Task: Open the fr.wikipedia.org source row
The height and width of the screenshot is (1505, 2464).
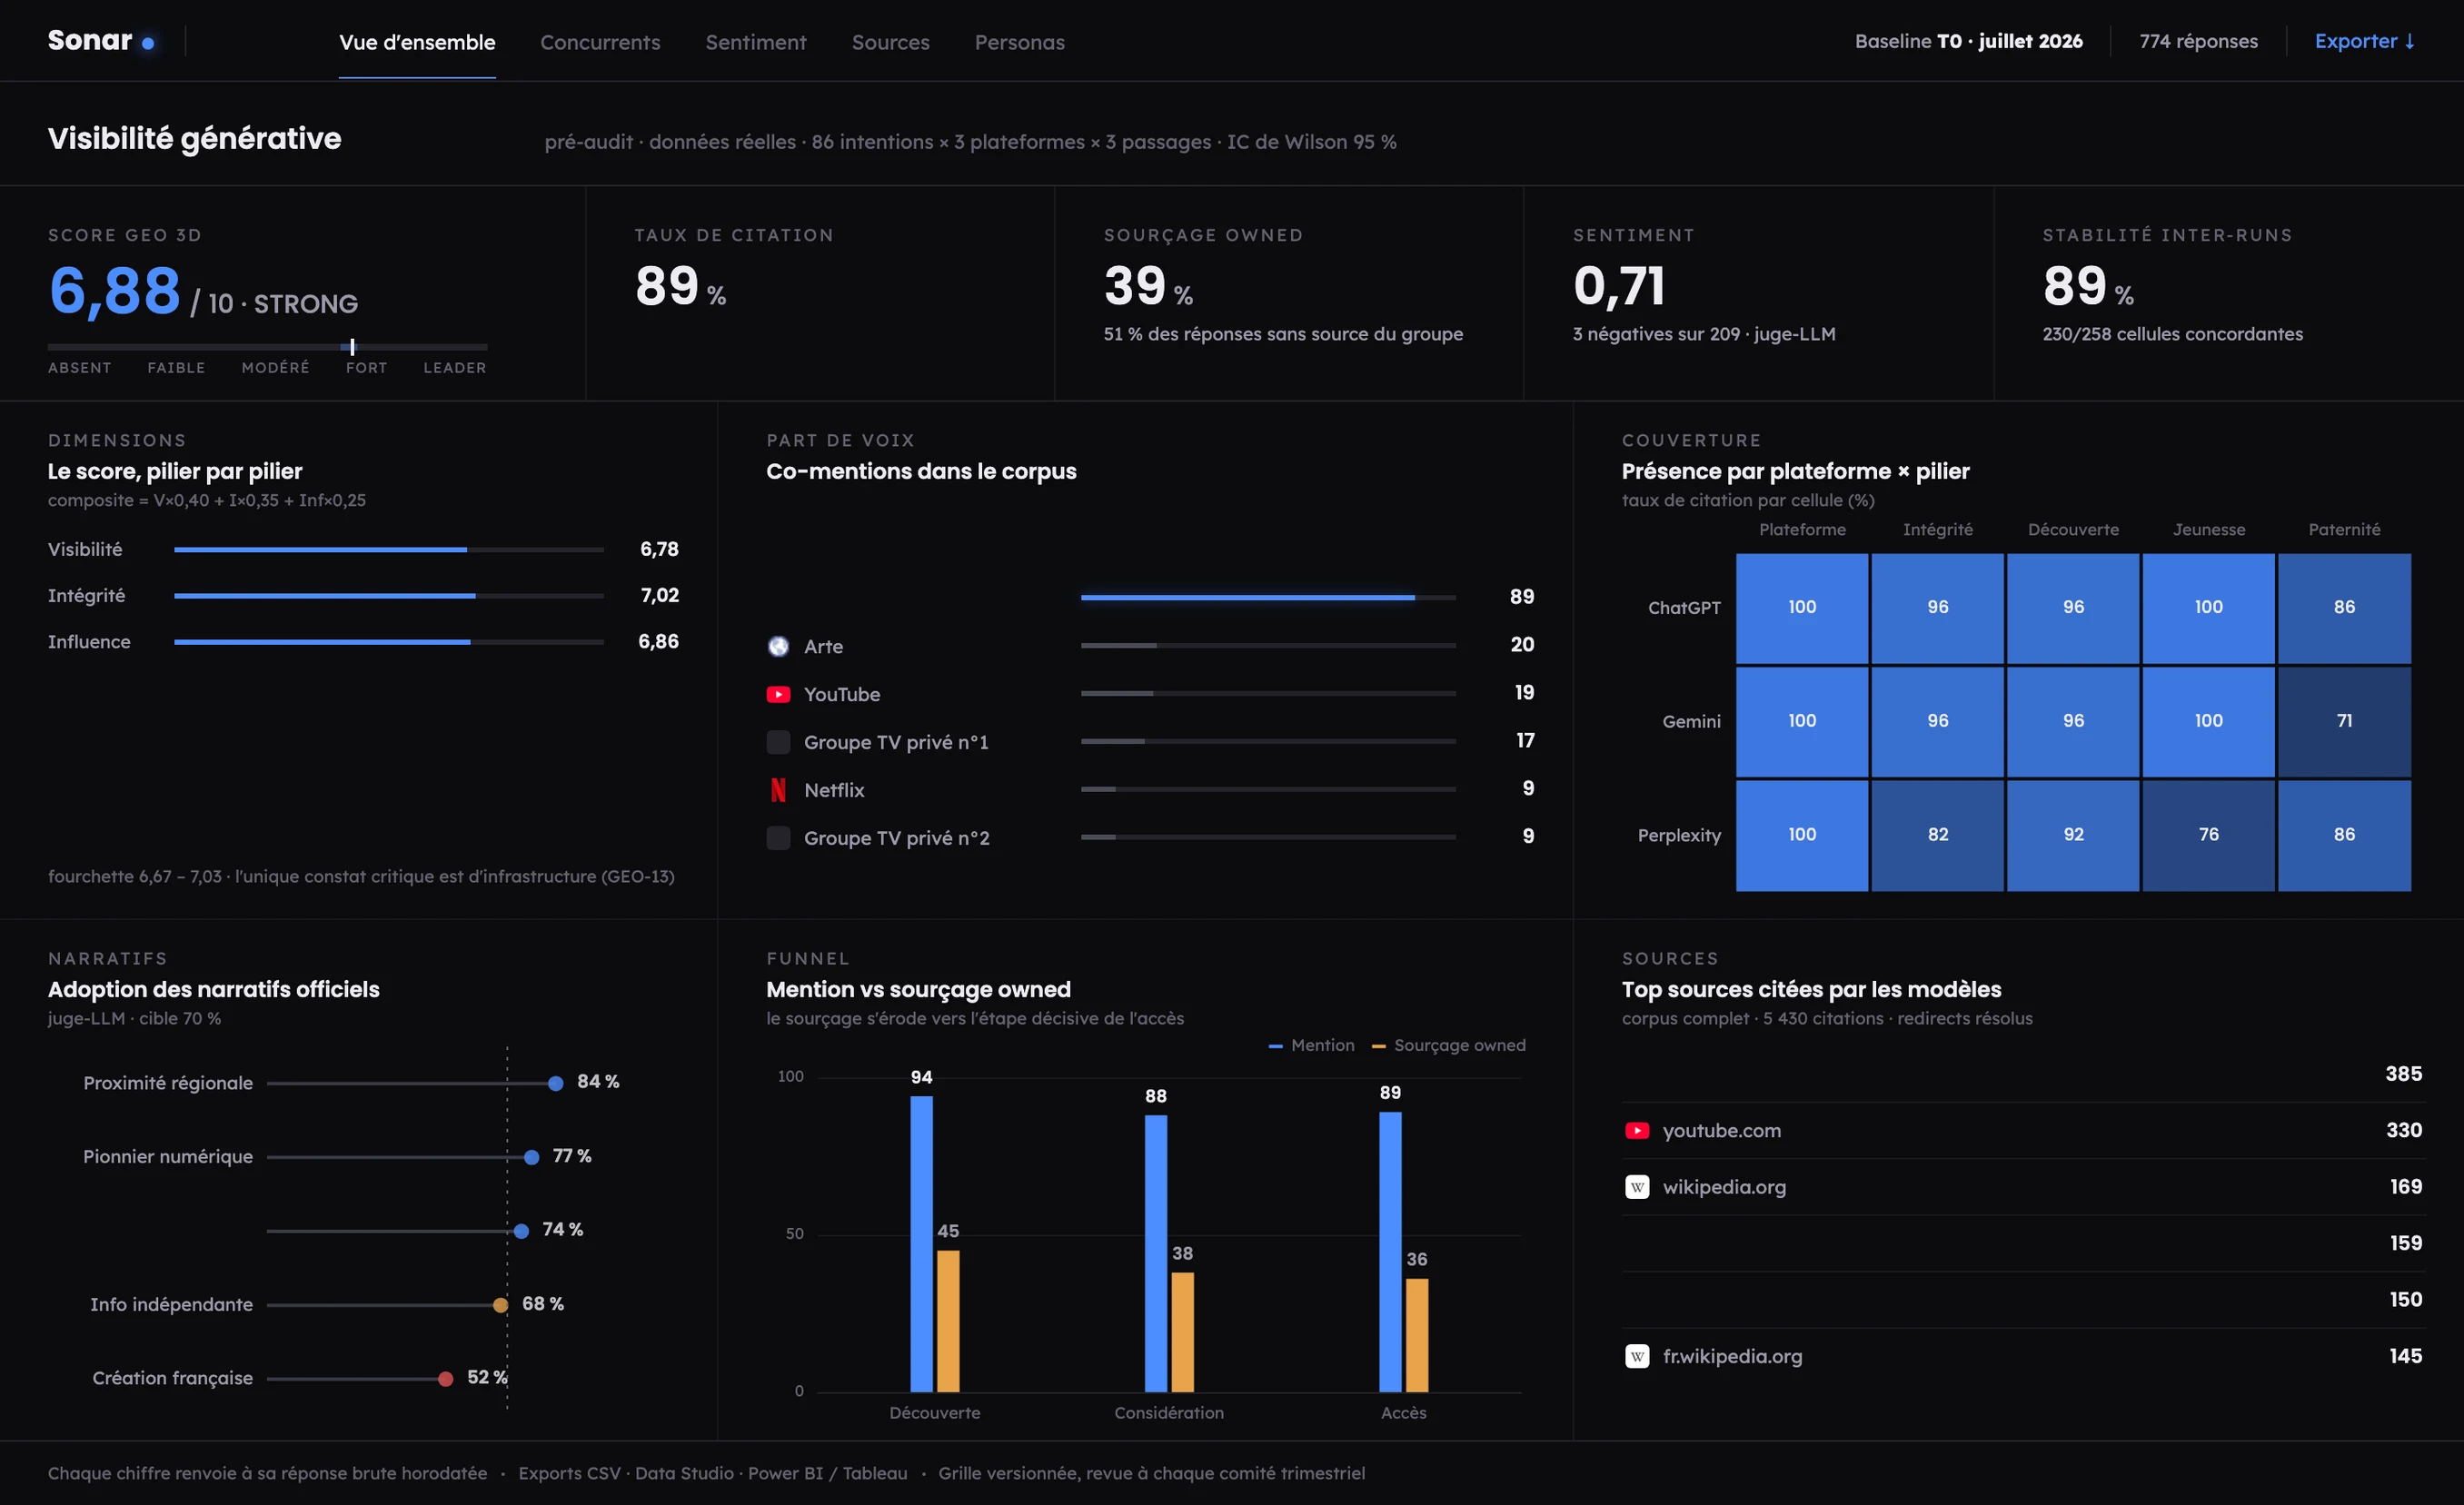Action: (x=2022, y=1356)
